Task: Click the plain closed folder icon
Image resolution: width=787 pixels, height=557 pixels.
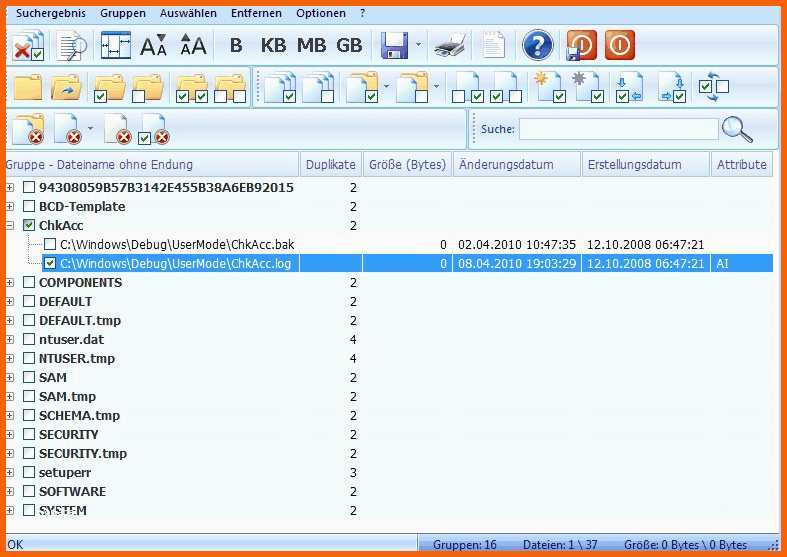Action: (x=28, y=87)
